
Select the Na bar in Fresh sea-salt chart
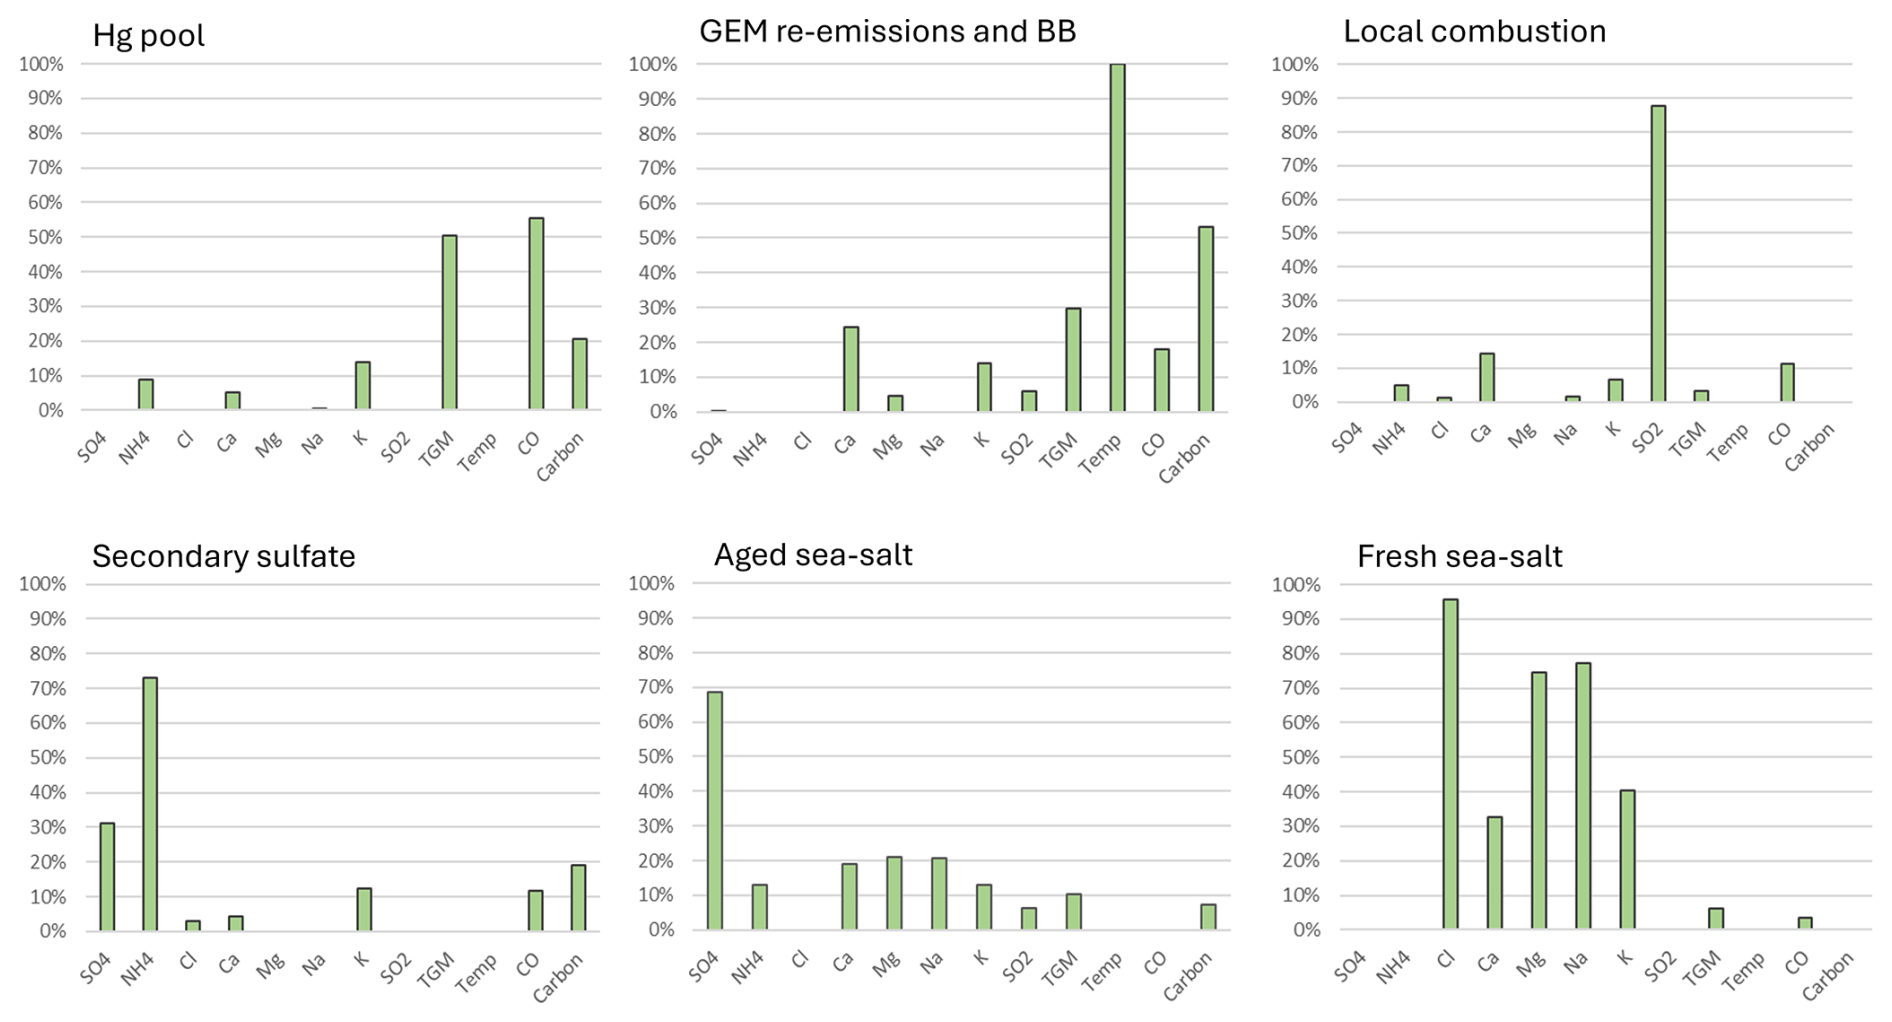tap(1583, 796)
